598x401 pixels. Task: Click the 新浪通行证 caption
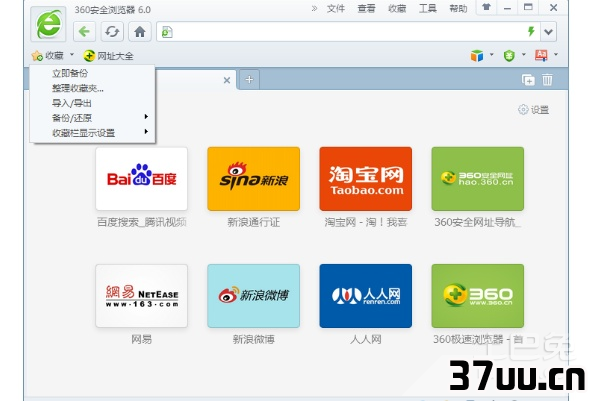pos(254,222)
